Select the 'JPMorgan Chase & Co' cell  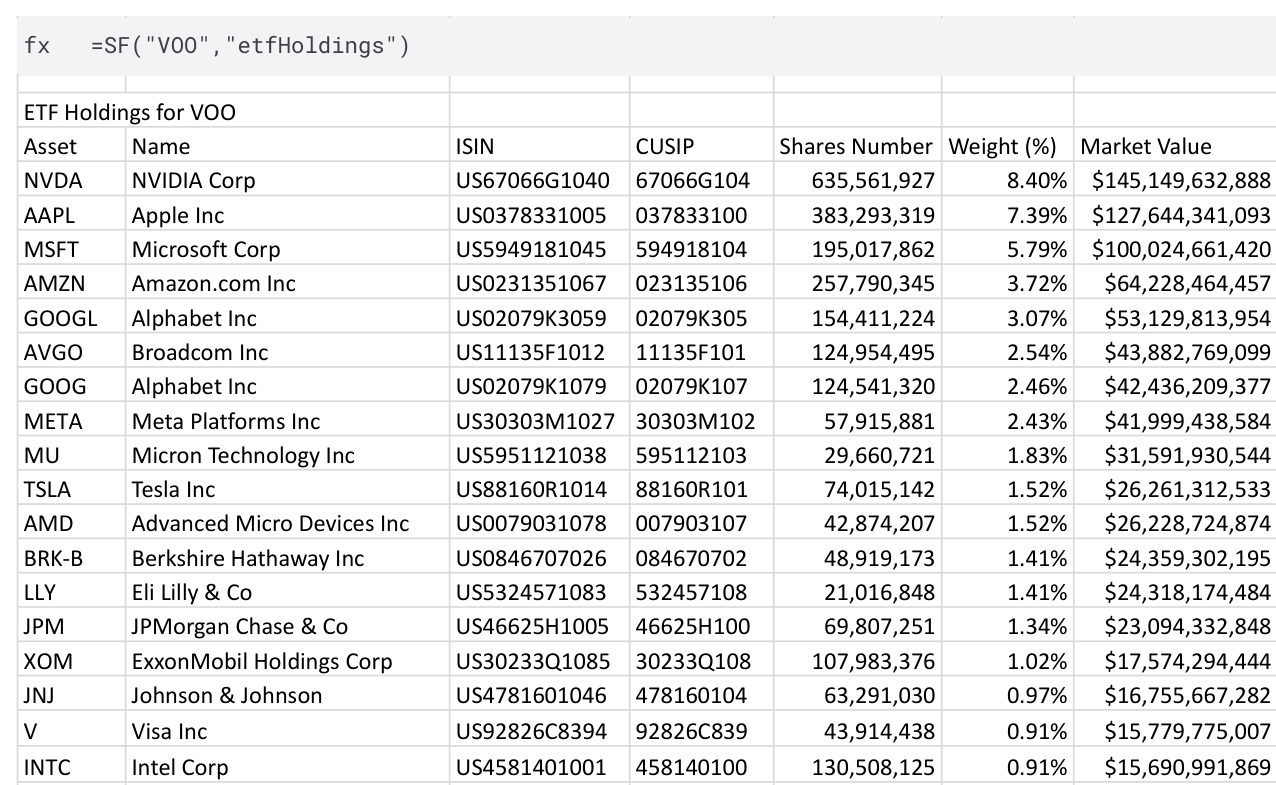(288, 626)
